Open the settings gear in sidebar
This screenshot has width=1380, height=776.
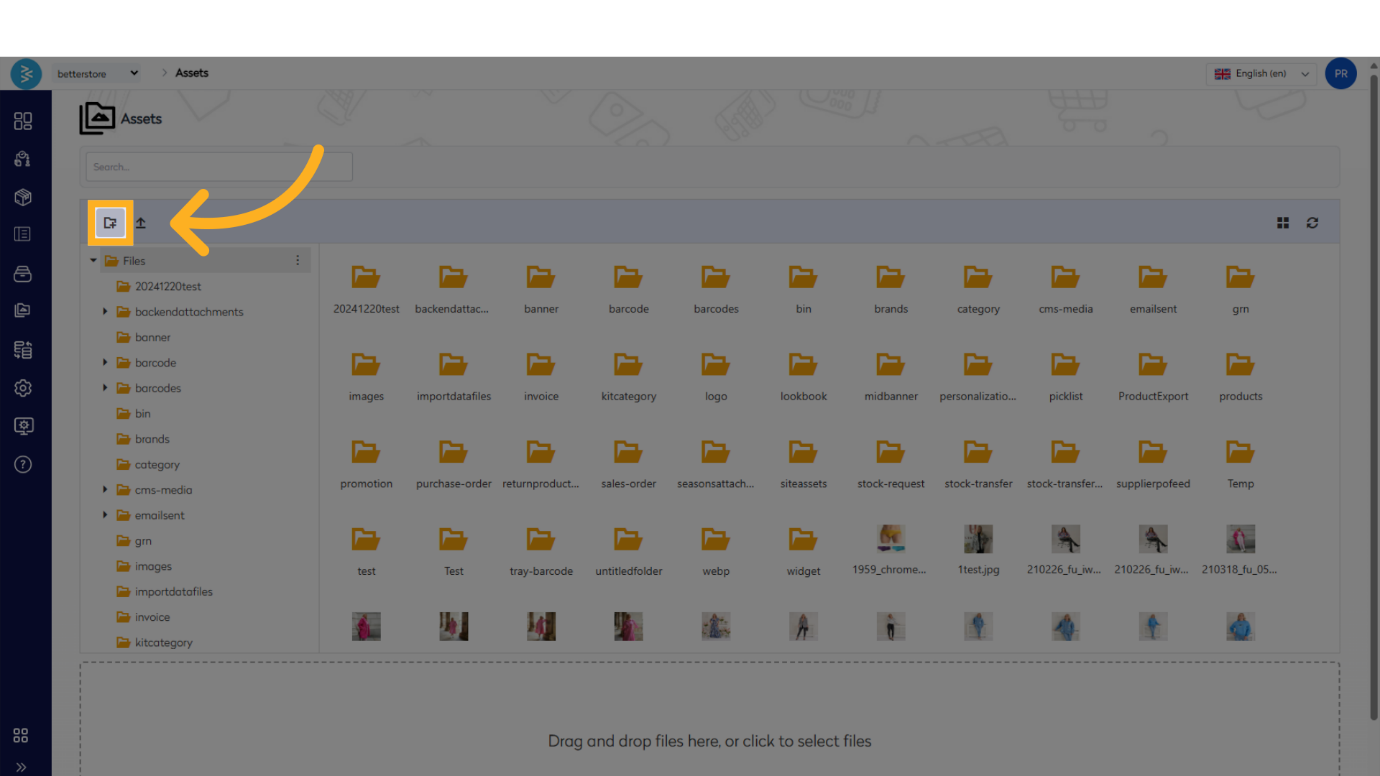(23, 388)
